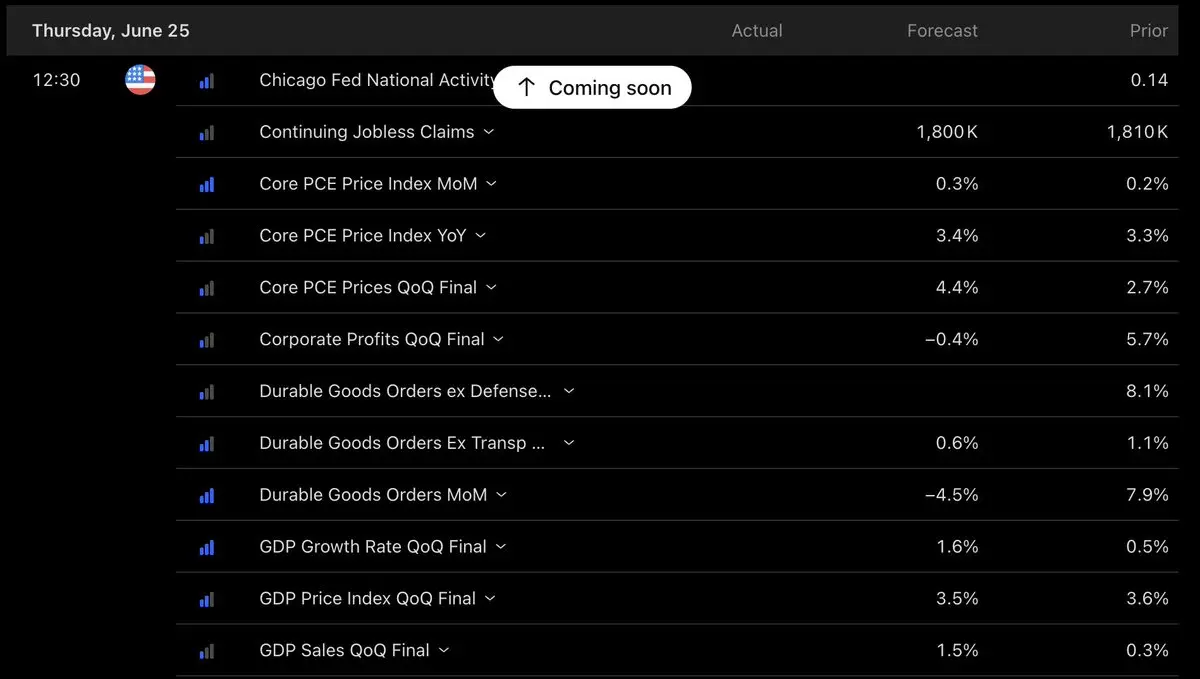The width and height of the screenshot is (1200, 679).
Task: Expand the Durable Goods Orders Ex Transp chevron
Action: (x=569, y=443)
